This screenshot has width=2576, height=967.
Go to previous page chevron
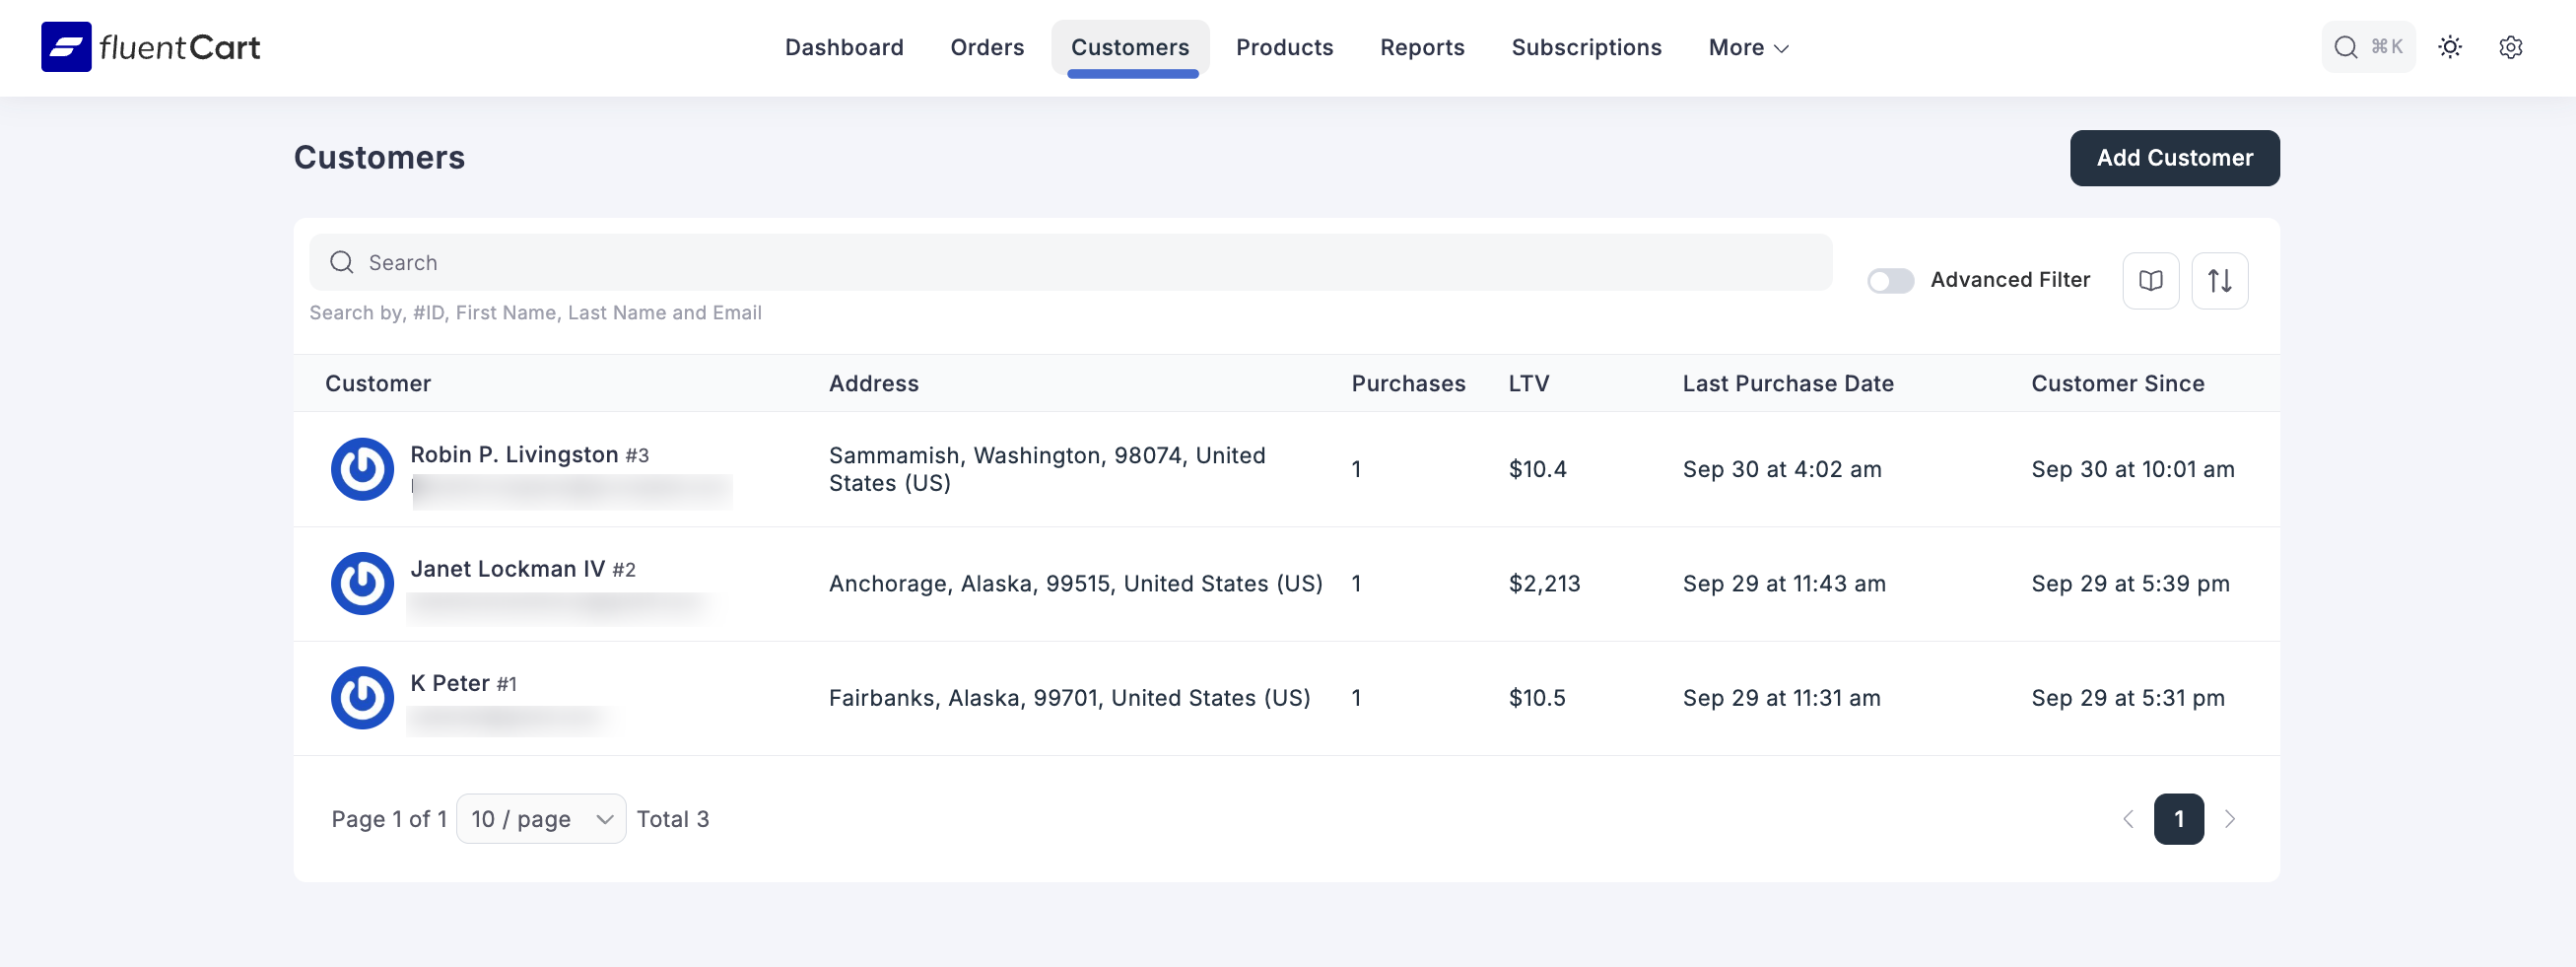pos(2128,819)
